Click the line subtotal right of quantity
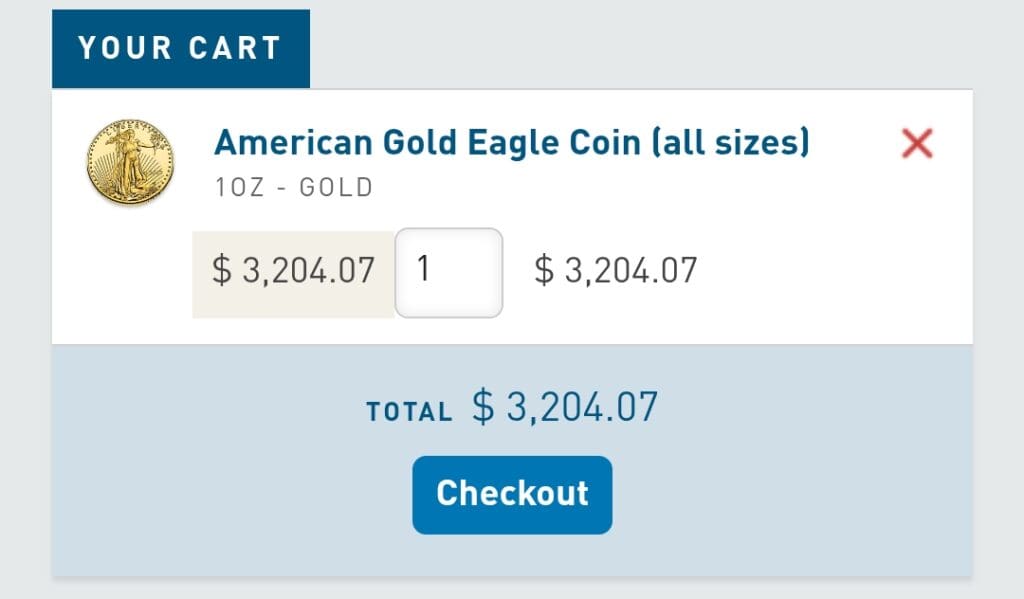Screen dimensions: 1024x599 point(615,271)
